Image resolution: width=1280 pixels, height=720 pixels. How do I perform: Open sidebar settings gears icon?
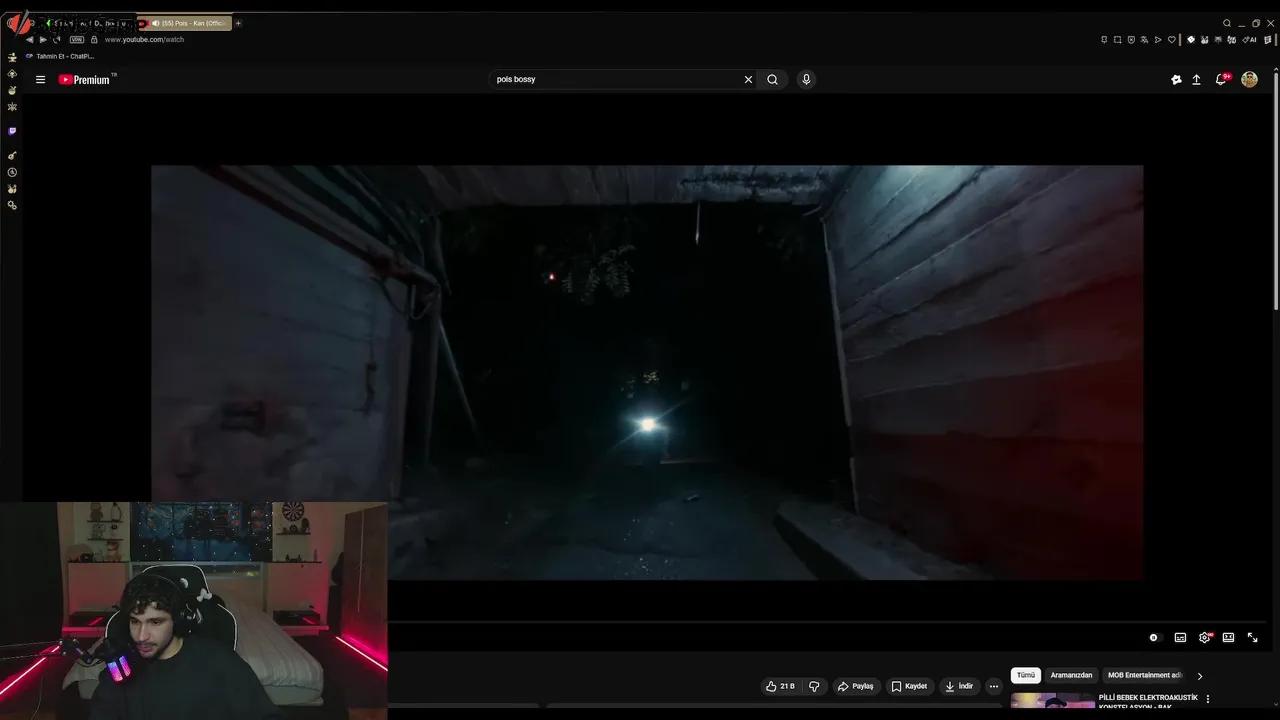click(x=12, y=205)
